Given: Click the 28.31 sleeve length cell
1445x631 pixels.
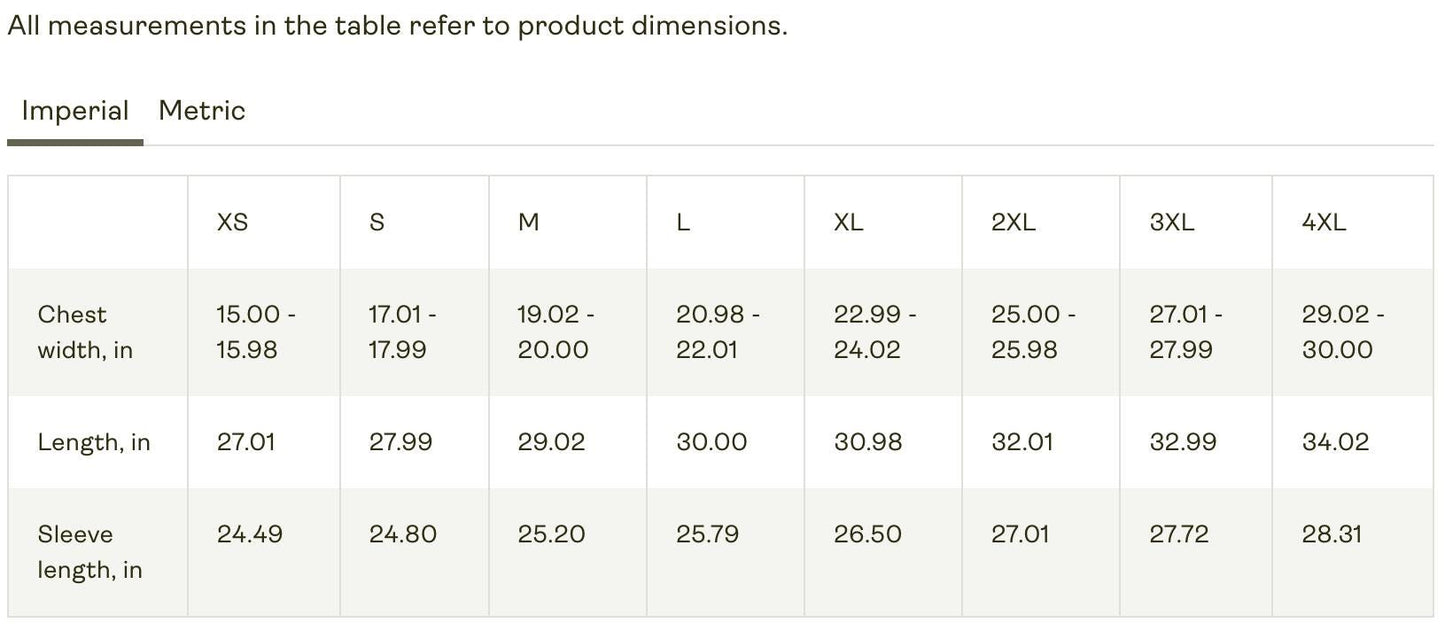Looking at the screenshot, I should (x=1331, y=534).
